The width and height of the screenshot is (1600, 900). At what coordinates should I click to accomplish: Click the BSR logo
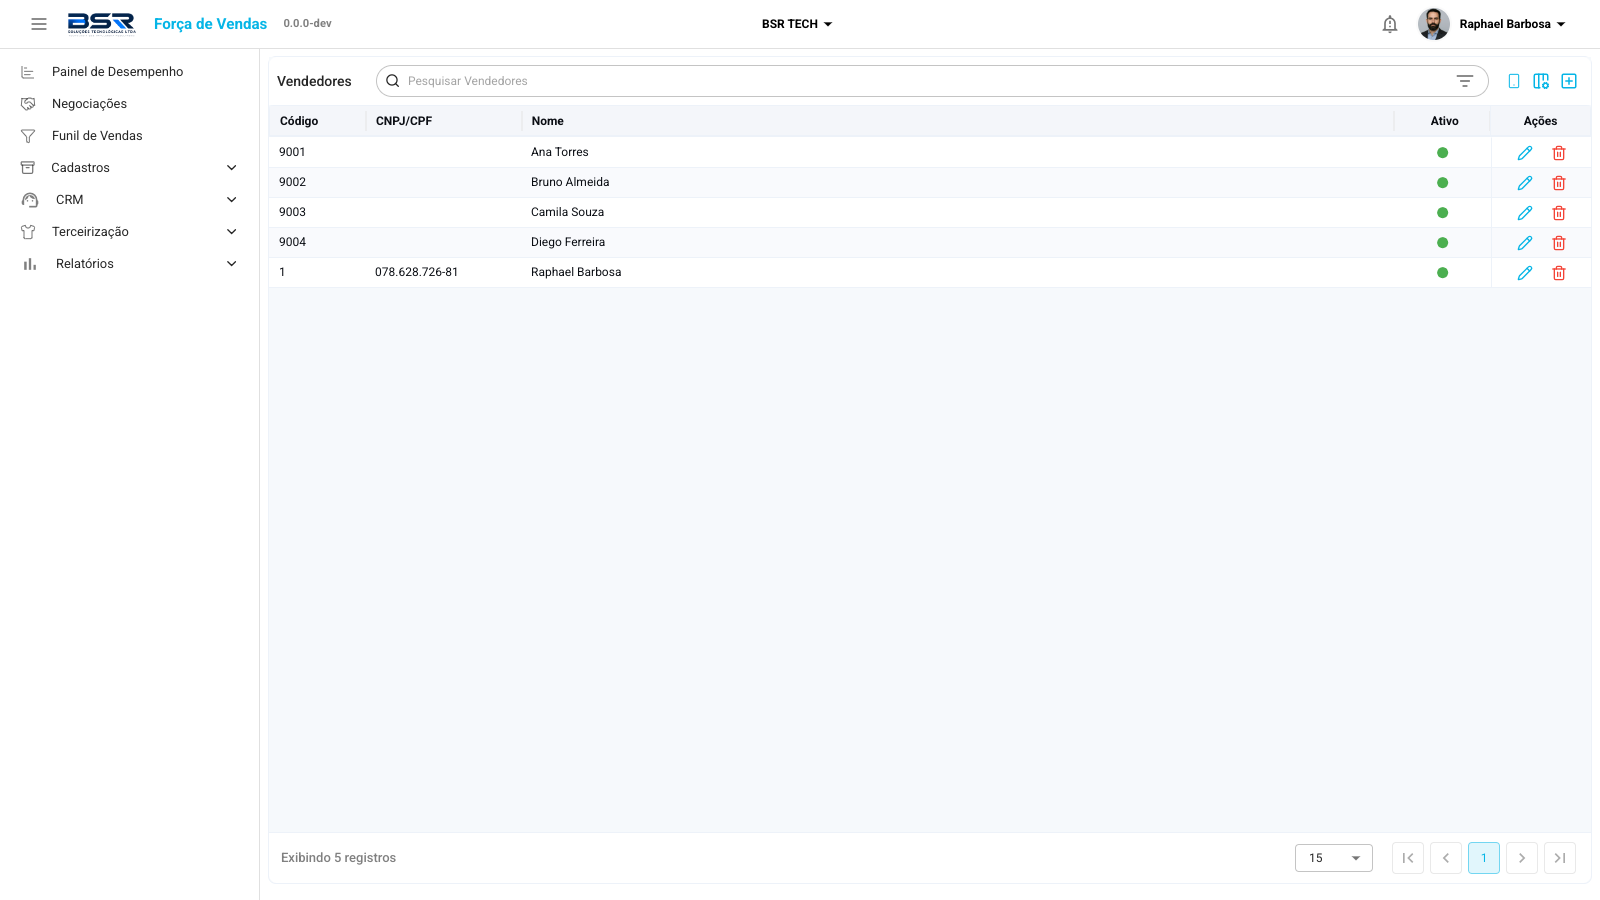pos(101,24)
